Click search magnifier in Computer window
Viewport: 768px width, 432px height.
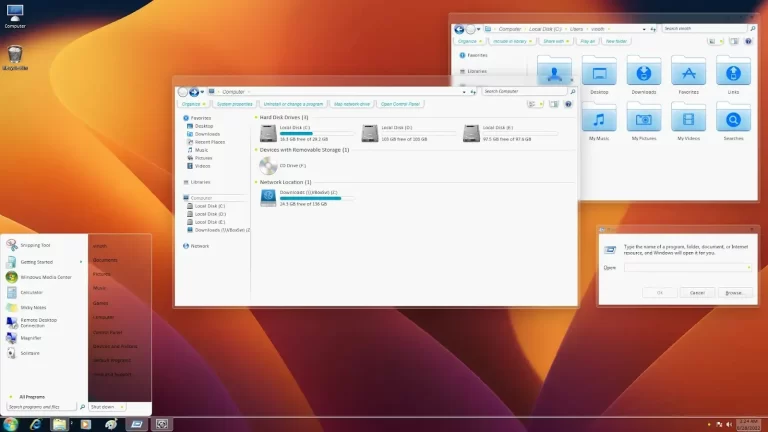coord(573,92)
